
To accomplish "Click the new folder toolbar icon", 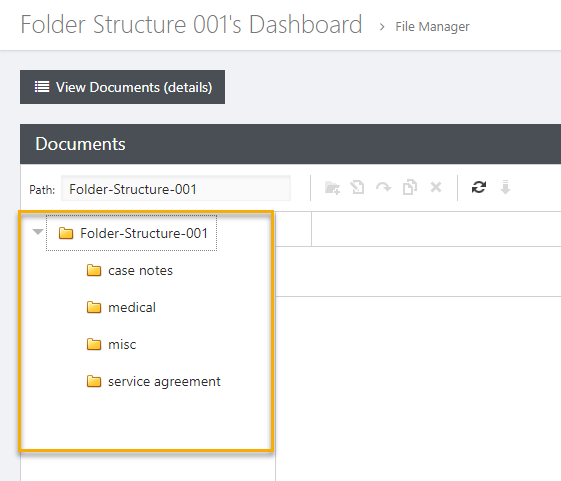I will (332, 188).
